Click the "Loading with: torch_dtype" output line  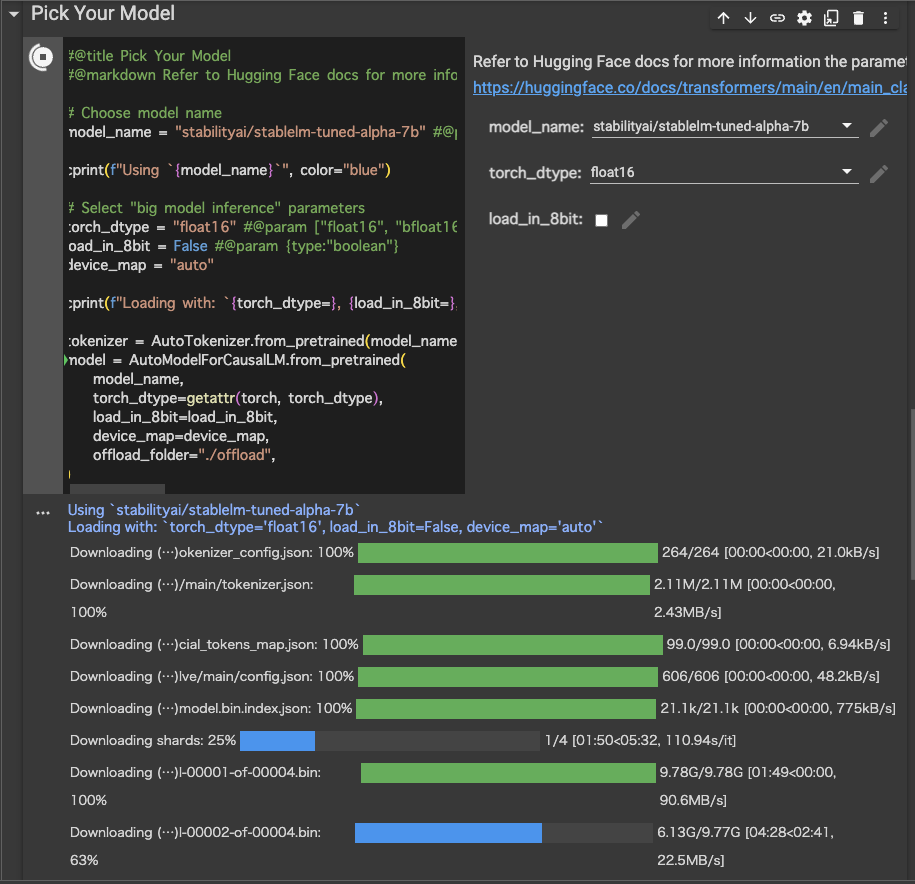336,527
